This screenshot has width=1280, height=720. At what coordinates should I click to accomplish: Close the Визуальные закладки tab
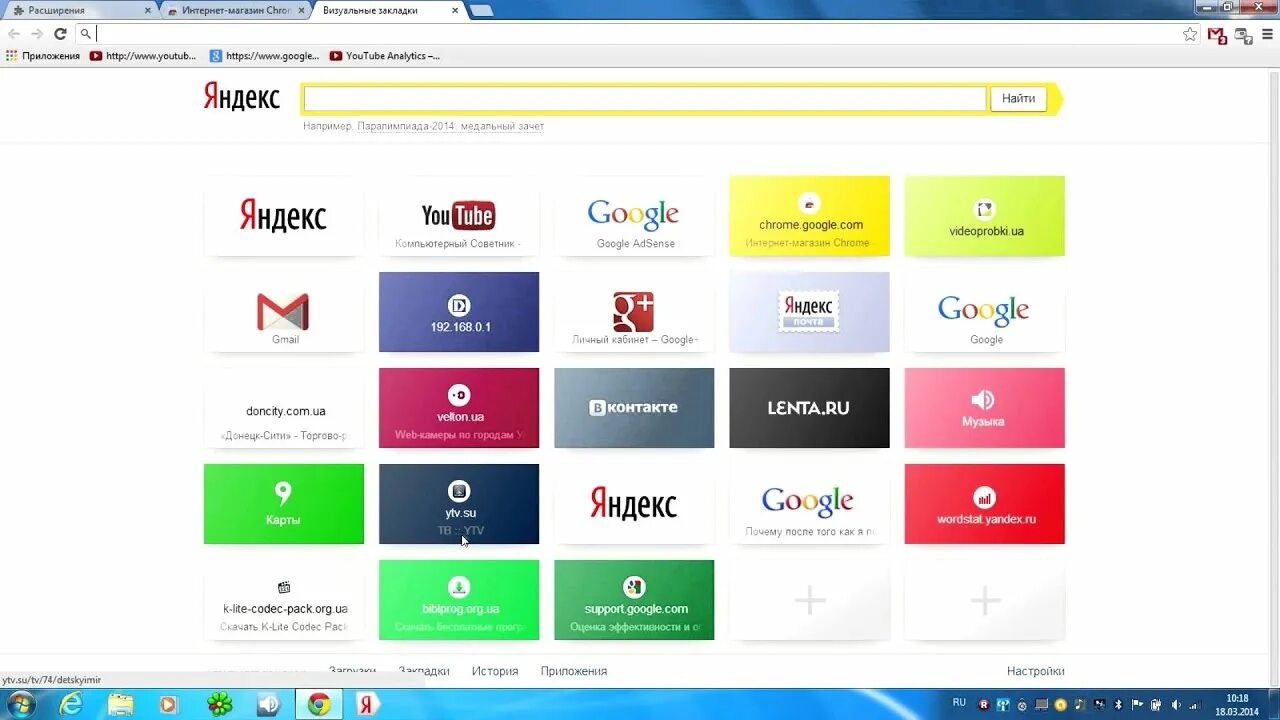tap(455, 10)
